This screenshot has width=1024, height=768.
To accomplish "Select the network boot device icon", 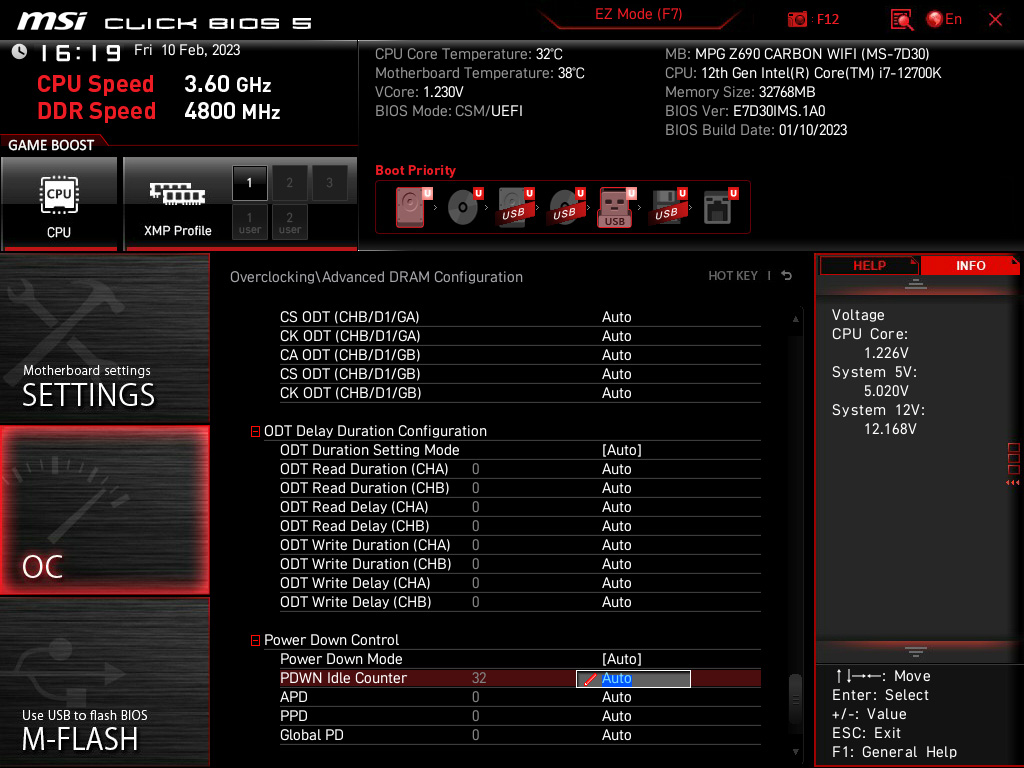I will click(x=720, y=207).
